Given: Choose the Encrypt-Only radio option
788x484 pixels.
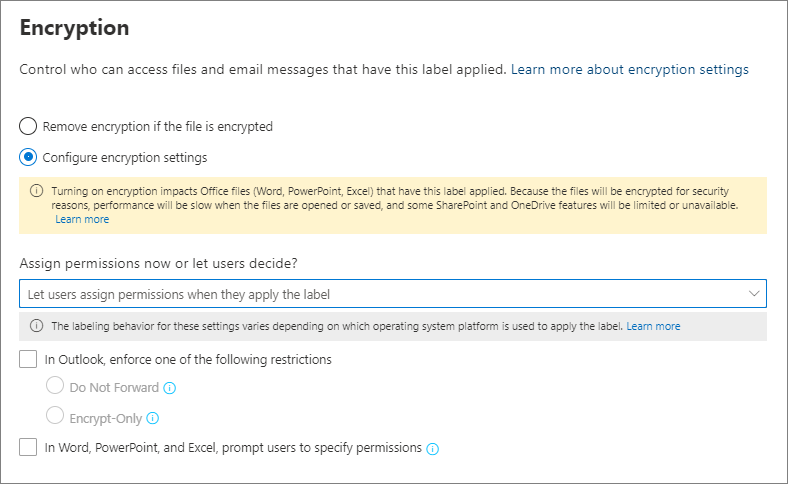Looking at the screenshot, I should tap(55, 416).
